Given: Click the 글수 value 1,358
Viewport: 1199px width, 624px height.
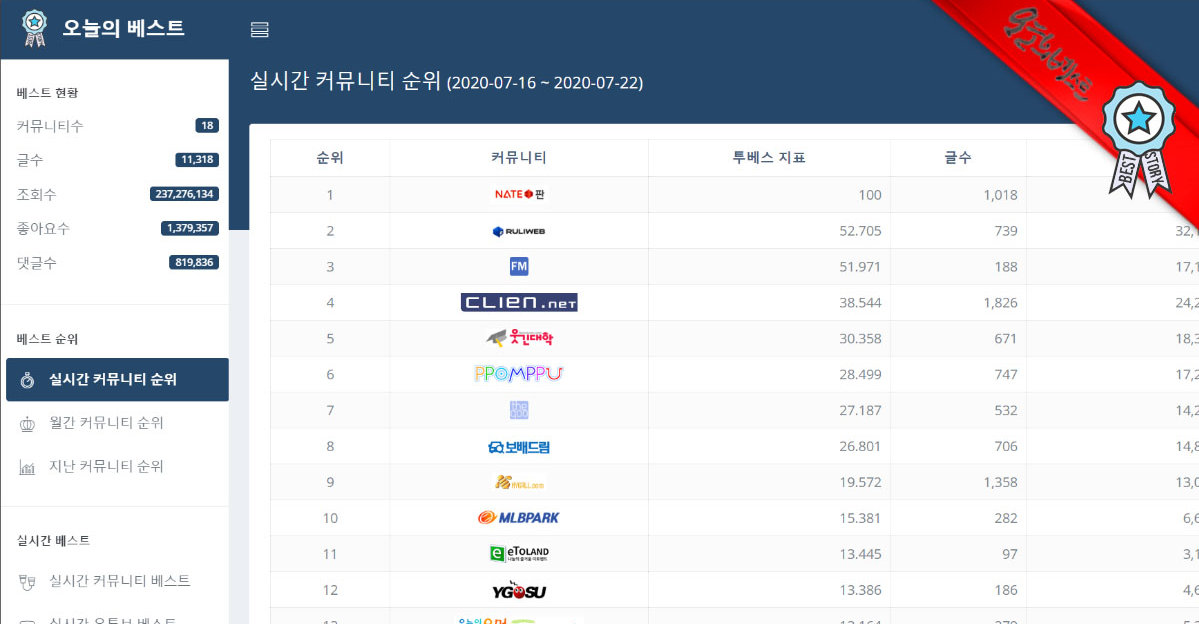Looking at the screenshot, I should click(x=1000, y=483).
